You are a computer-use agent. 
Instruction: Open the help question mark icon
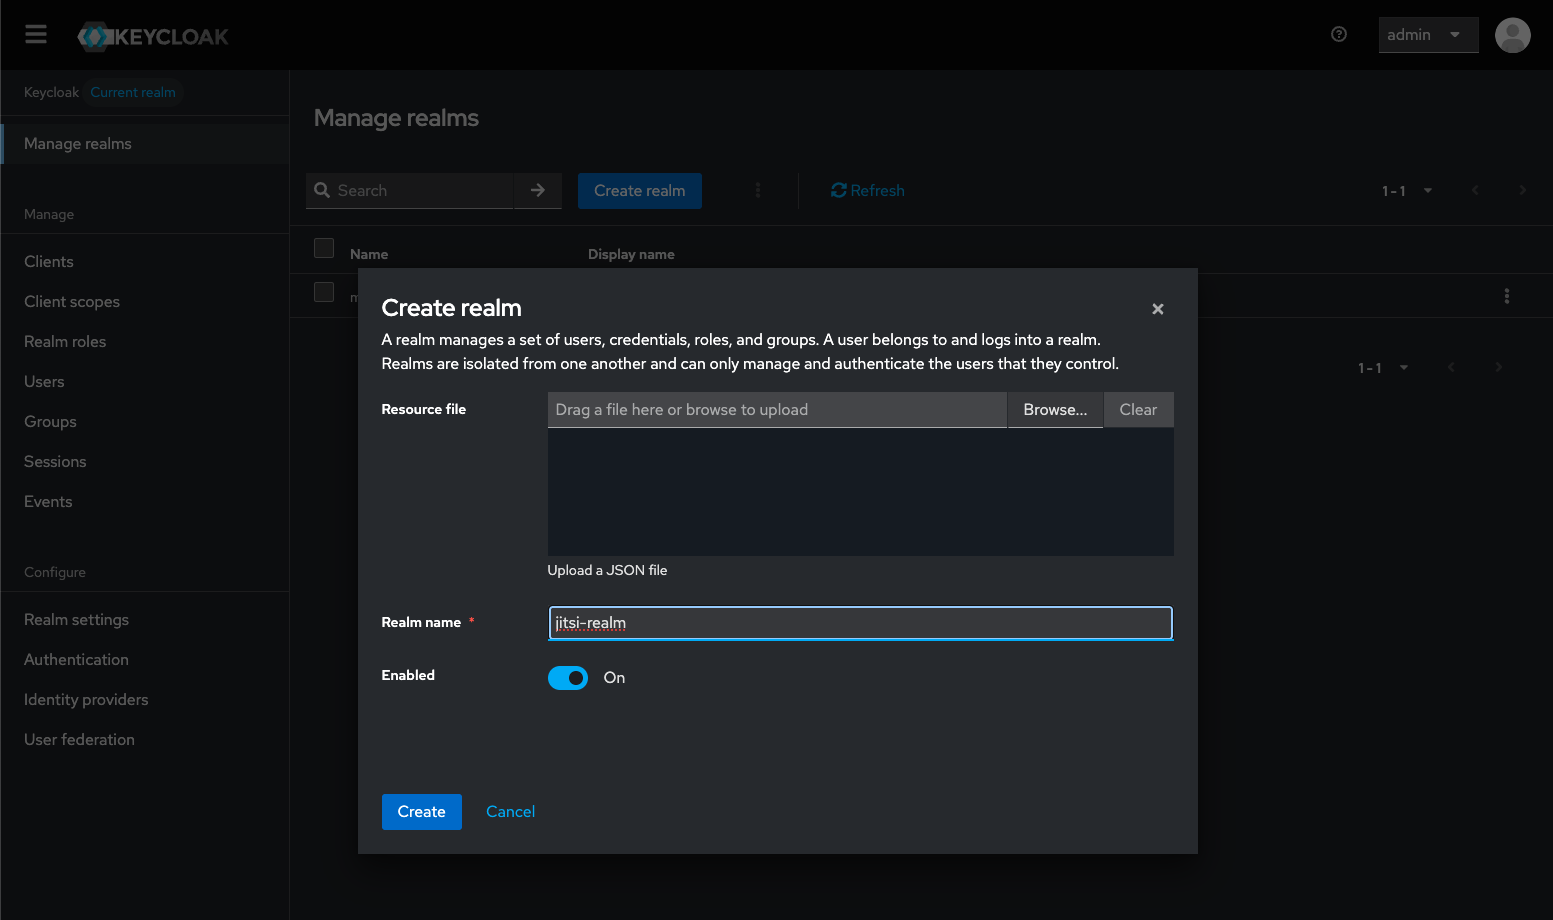pos(1338,35)
